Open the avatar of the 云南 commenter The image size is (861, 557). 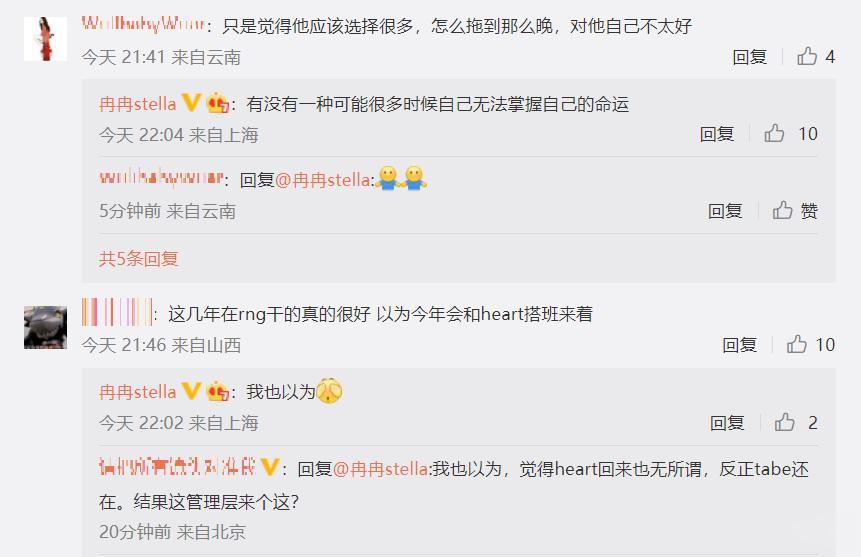click(x=46, y=38)
